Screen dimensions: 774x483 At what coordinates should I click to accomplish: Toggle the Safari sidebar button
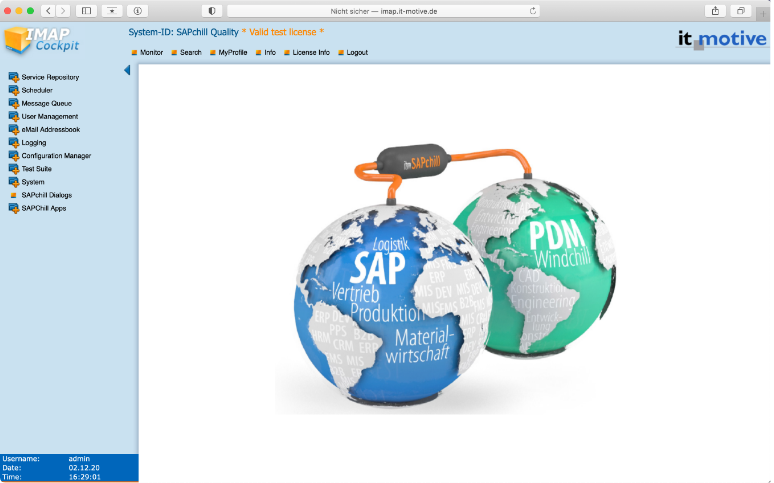(x=86, y=11)
